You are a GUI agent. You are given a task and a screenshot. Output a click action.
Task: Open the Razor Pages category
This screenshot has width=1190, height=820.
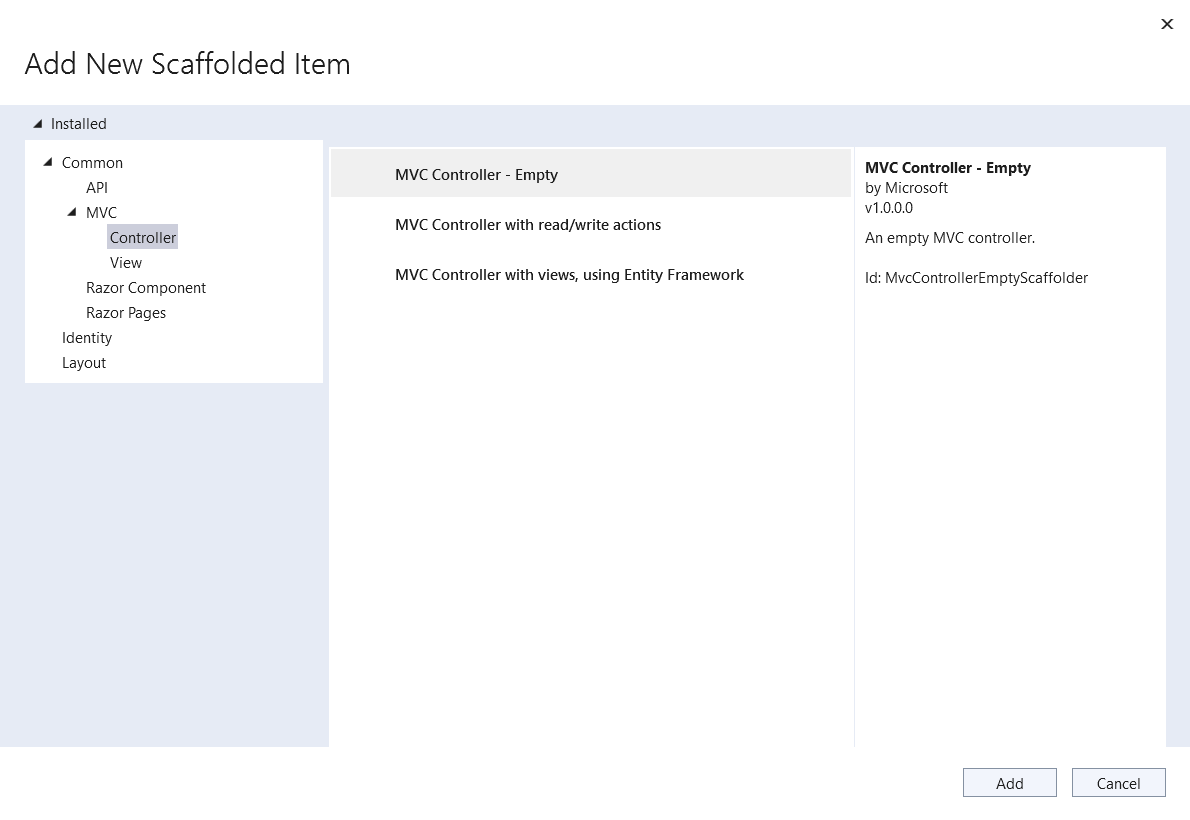pyautogui.click(x=126, y=313)
